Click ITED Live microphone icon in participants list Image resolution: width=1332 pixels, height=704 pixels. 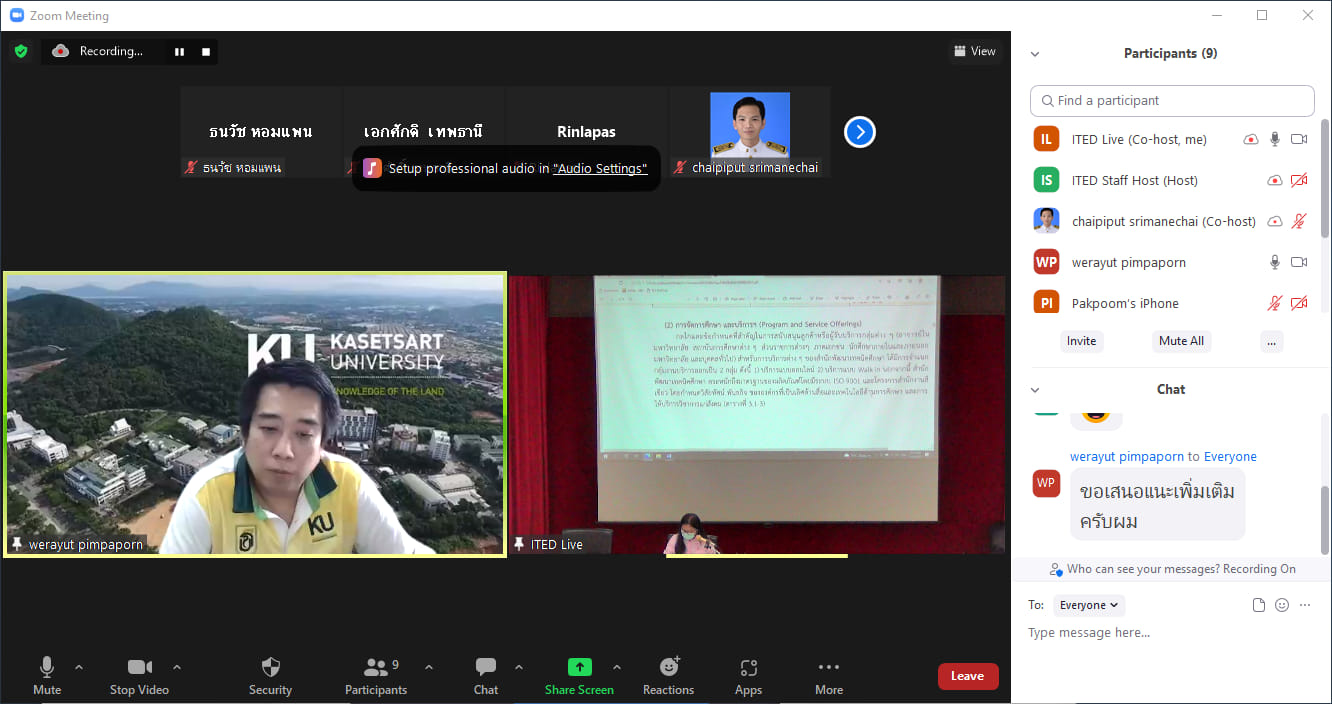[x=1275, y=140]
